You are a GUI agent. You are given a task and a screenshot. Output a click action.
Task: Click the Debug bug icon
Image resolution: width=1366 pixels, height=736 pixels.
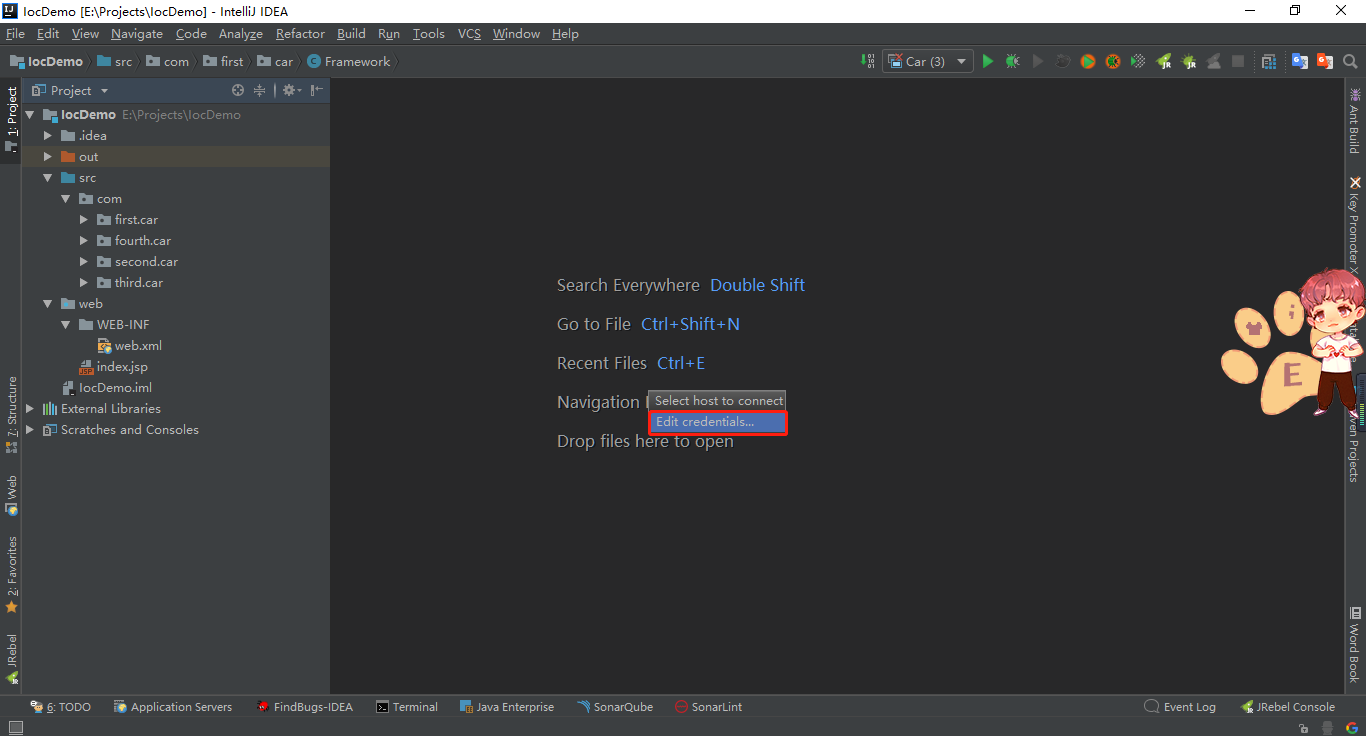pos(1013,61)
